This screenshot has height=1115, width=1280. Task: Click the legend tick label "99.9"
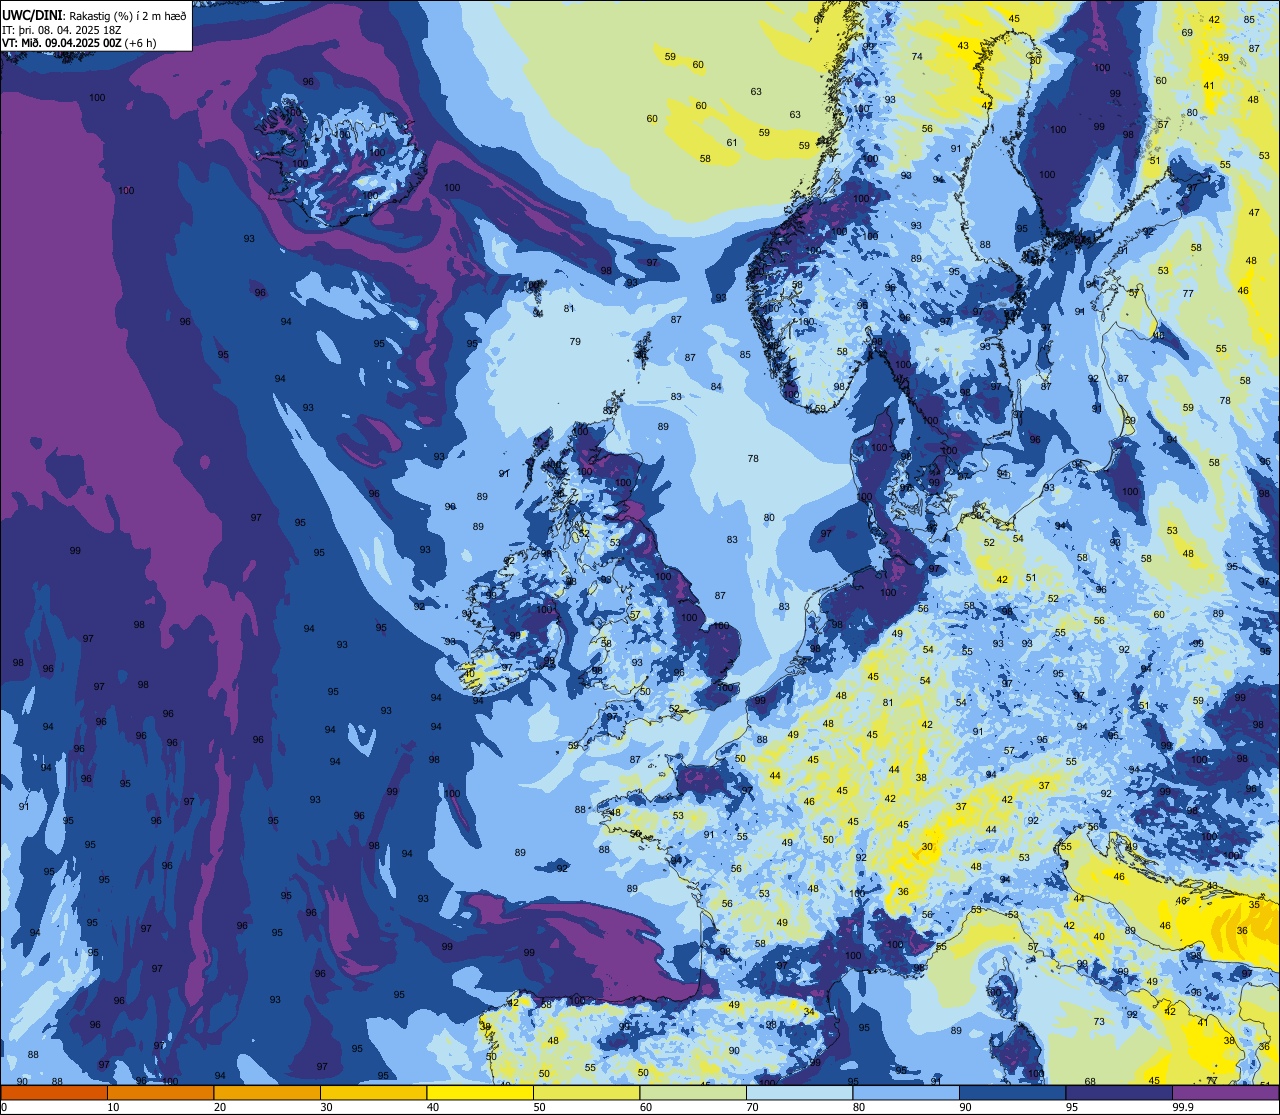click(1182, 1107)
